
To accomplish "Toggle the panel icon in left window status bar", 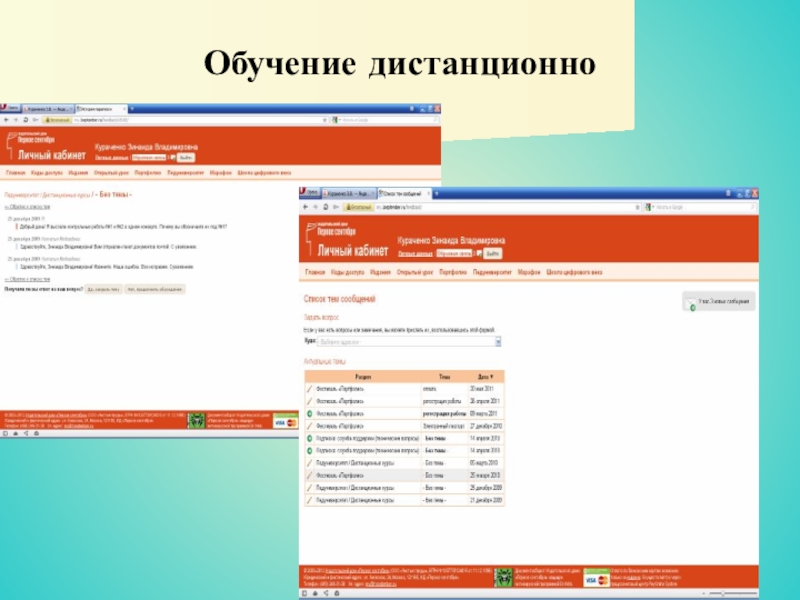I will click(x=5, y=434).
